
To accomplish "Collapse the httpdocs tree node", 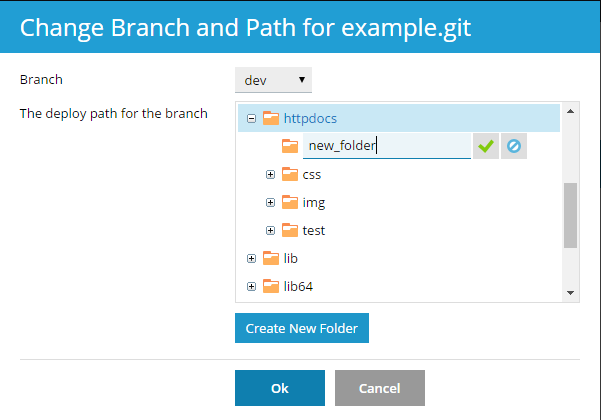I will click(x=252, y=118).
